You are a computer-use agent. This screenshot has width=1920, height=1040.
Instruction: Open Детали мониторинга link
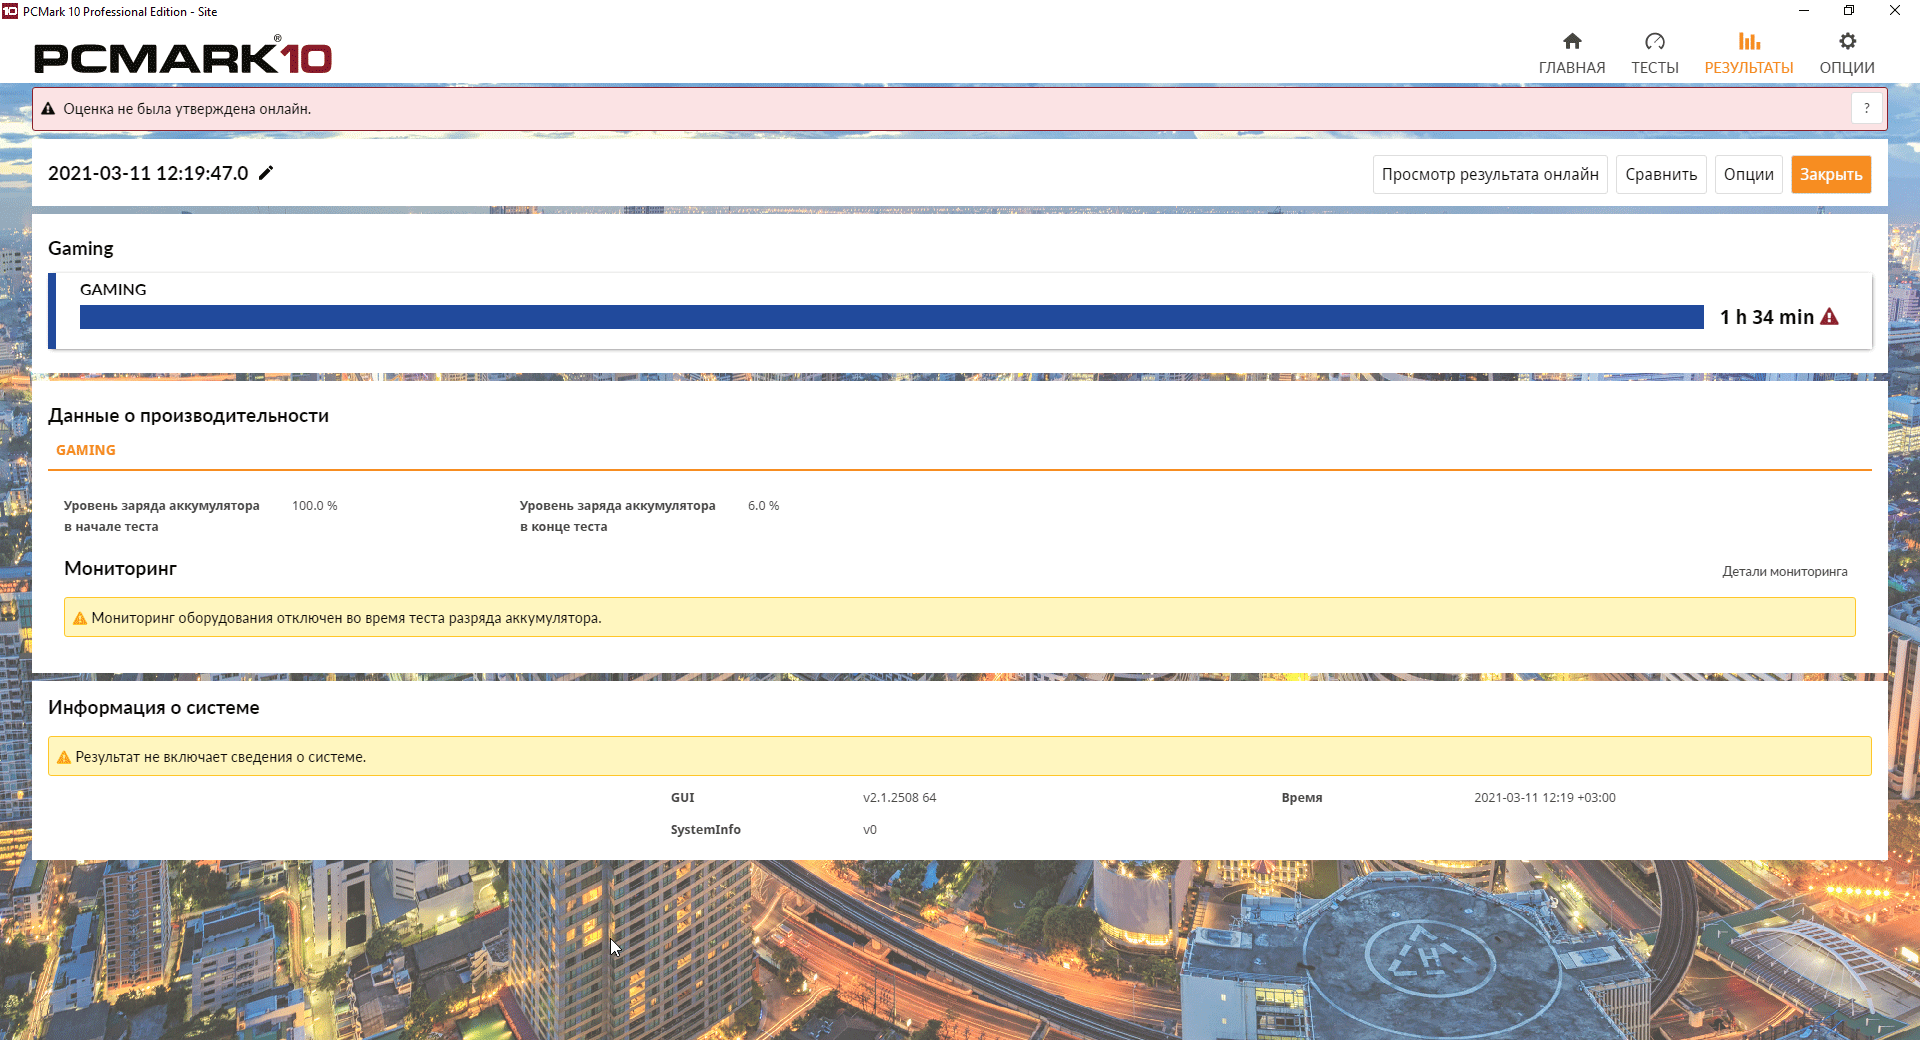pos(1785,572)
